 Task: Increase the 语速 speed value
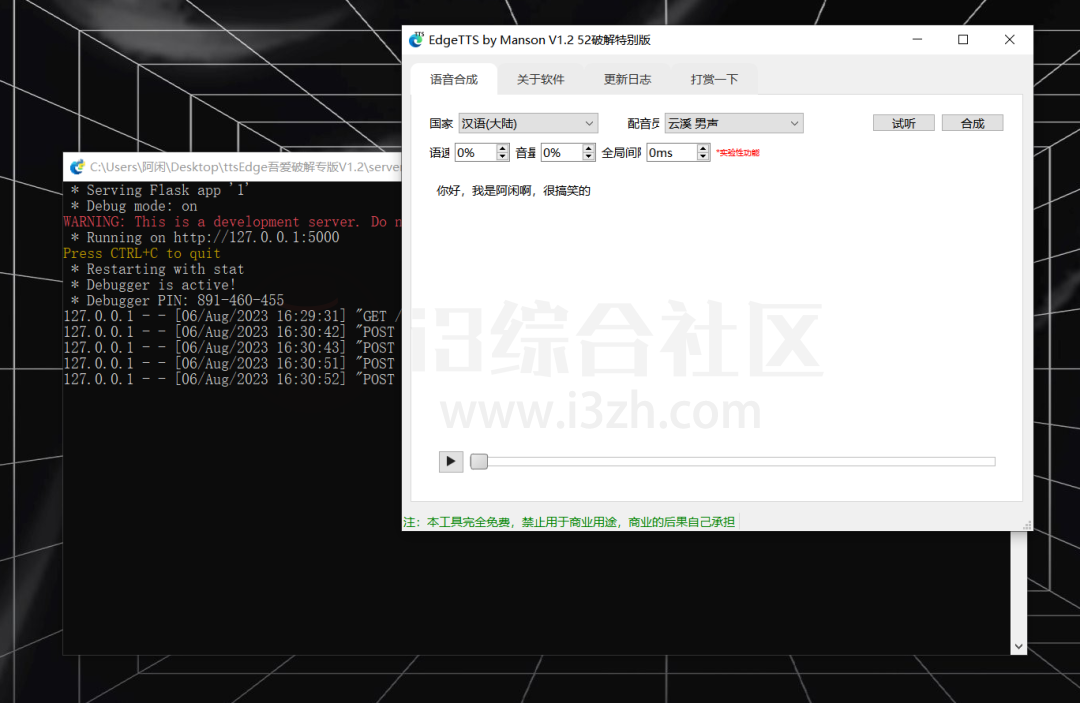(x=503, y=148)
